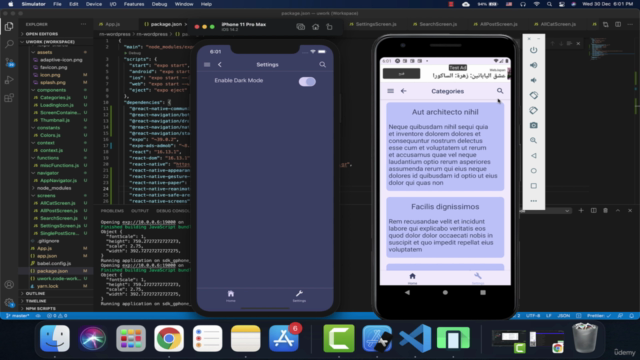This screenshot has height=360, width=640.
Task: Click emulator volume up button
Action: [x=533, y=65]
